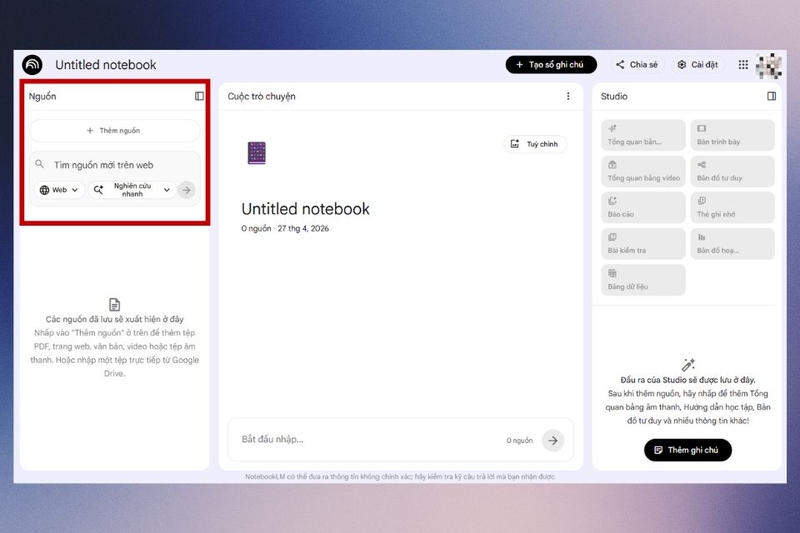Open the Web source type dropdown
800x533 pixels.
click(x=59, y=190)
